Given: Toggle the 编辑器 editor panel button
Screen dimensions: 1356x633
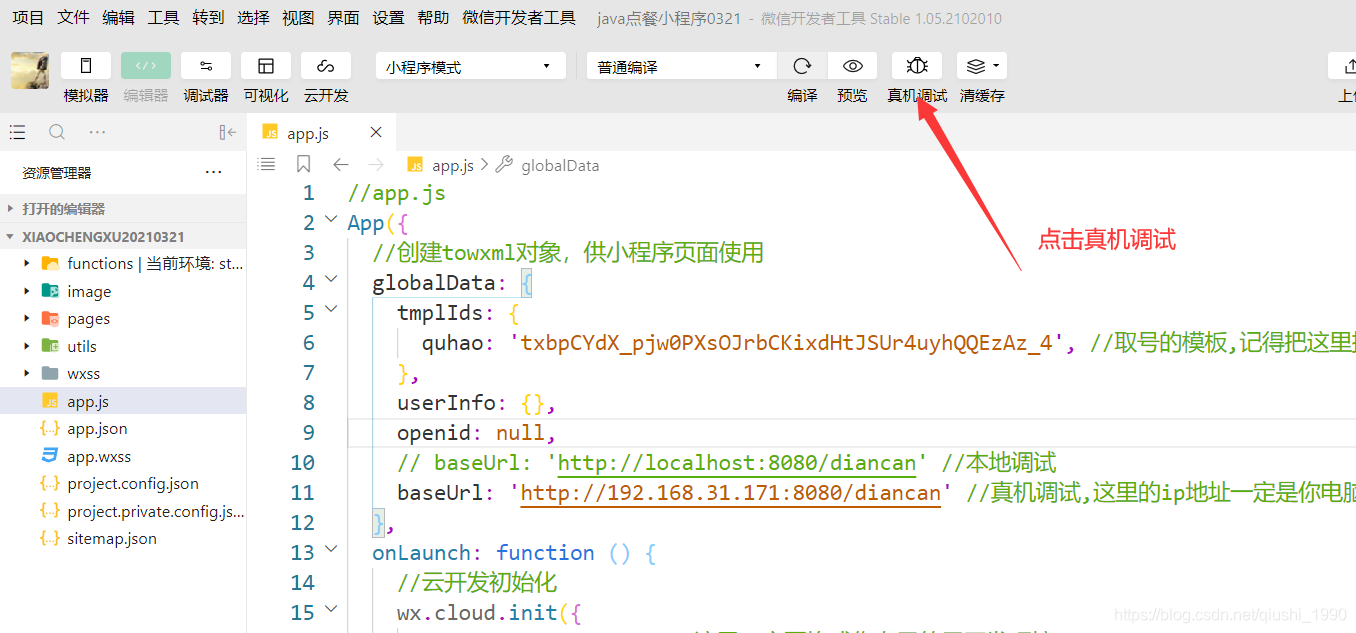Looking at the screenshot, I should point(146,66).
